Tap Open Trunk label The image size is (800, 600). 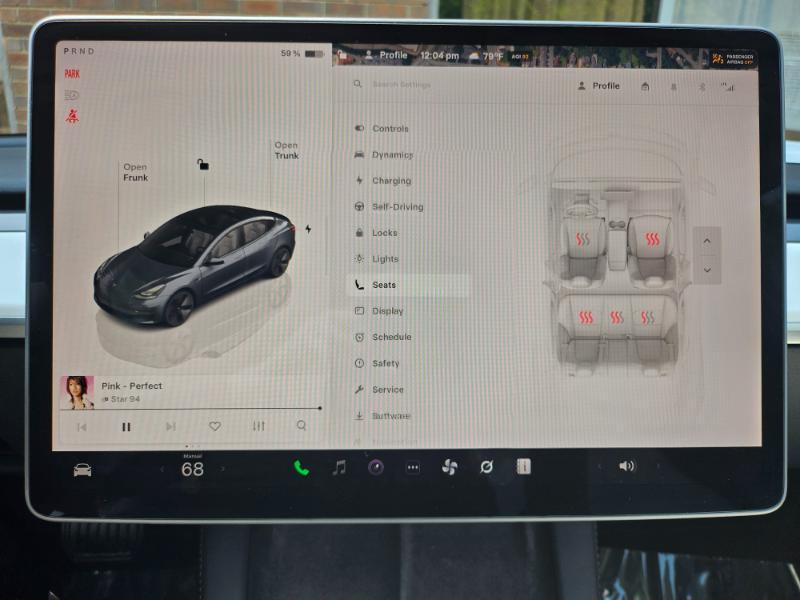(286, 150)
